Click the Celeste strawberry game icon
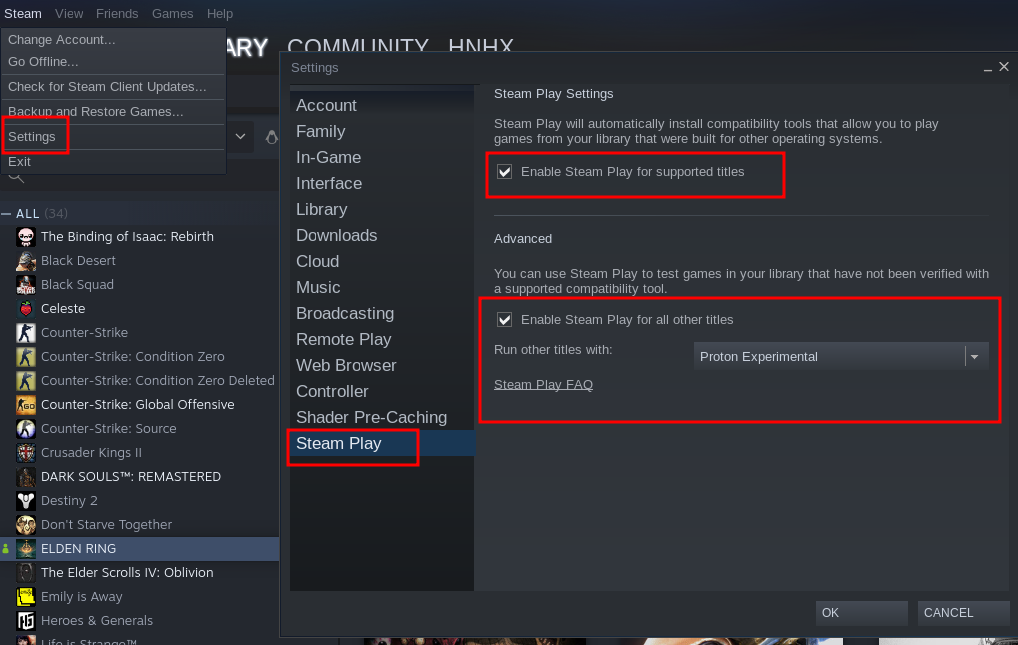1018x645 pixels. [x=26, y=309]
